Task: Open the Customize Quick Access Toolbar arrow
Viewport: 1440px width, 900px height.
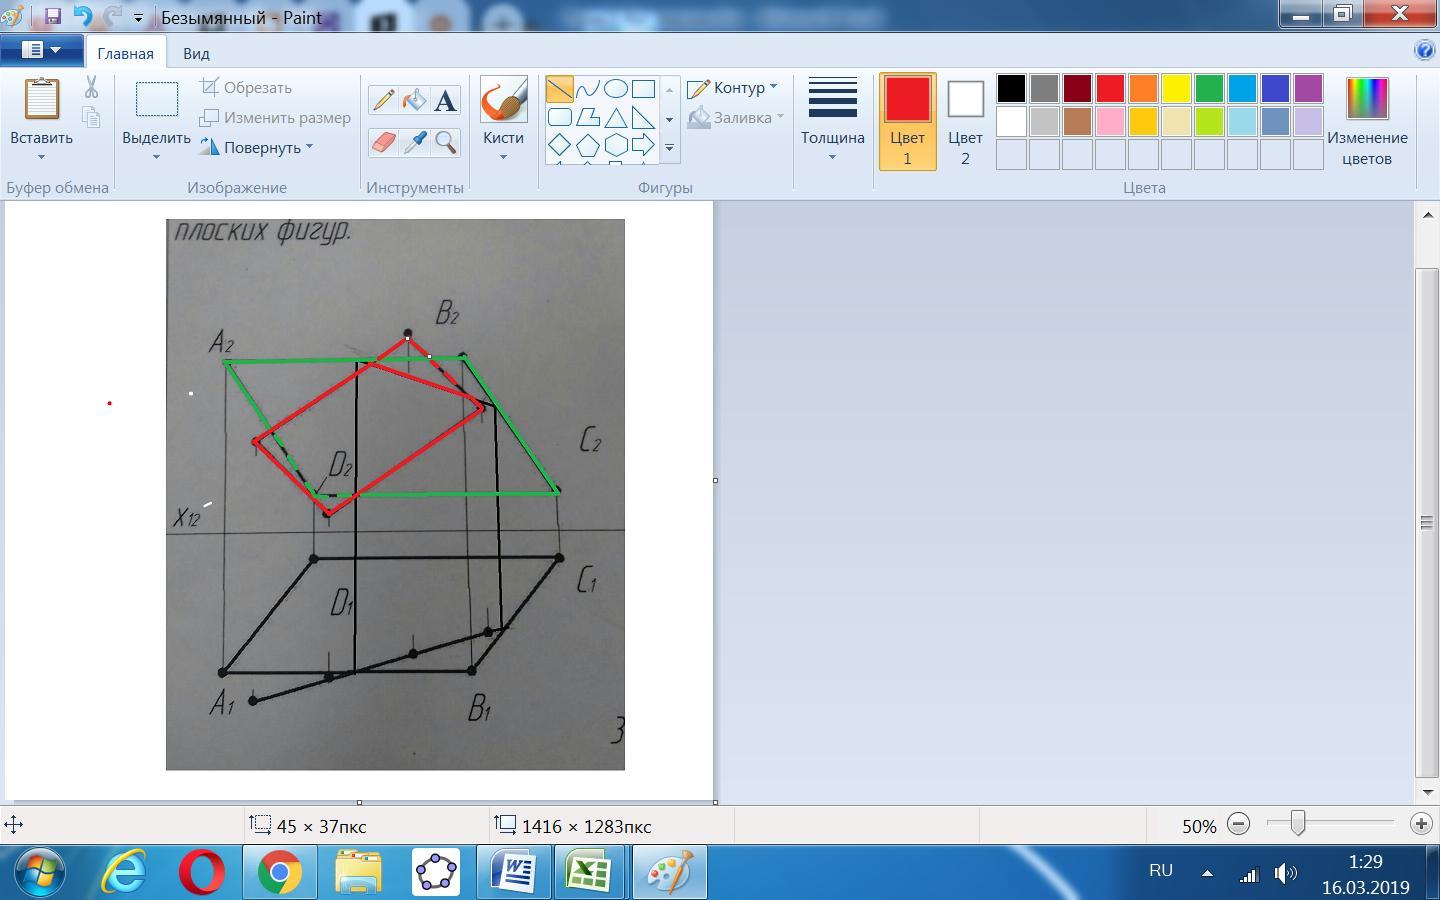Action: (x=138, y=18)
